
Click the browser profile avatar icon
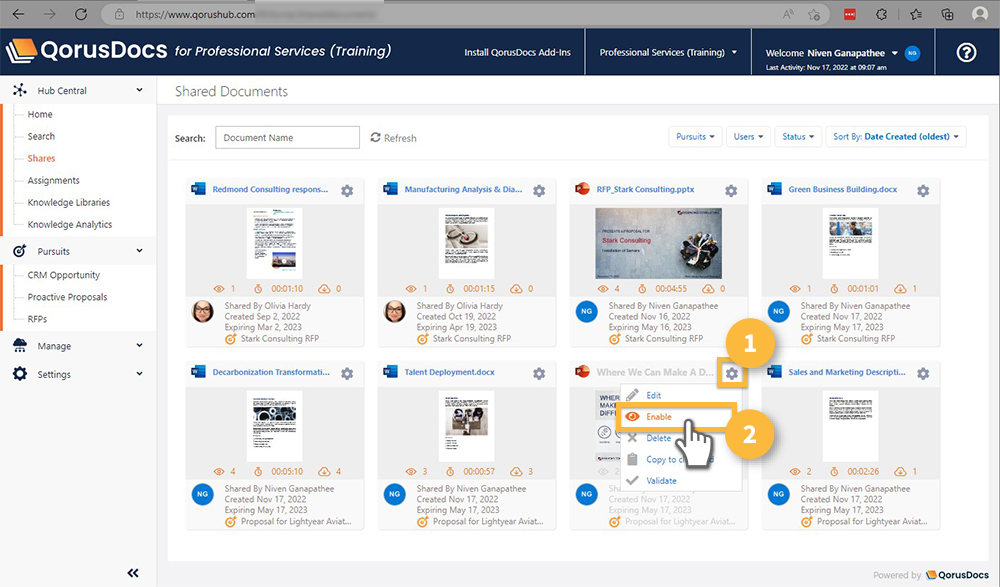pyautogui.click(x=980, y=14)
